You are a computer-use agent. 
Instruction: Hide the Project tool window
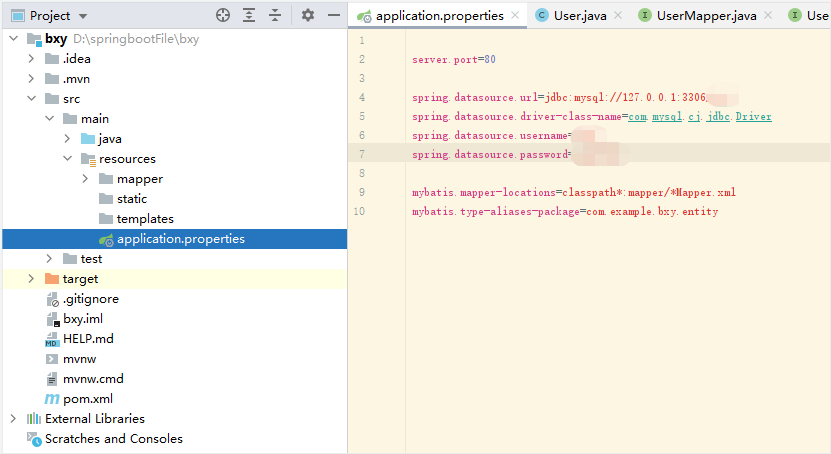(x=332, y=15)
